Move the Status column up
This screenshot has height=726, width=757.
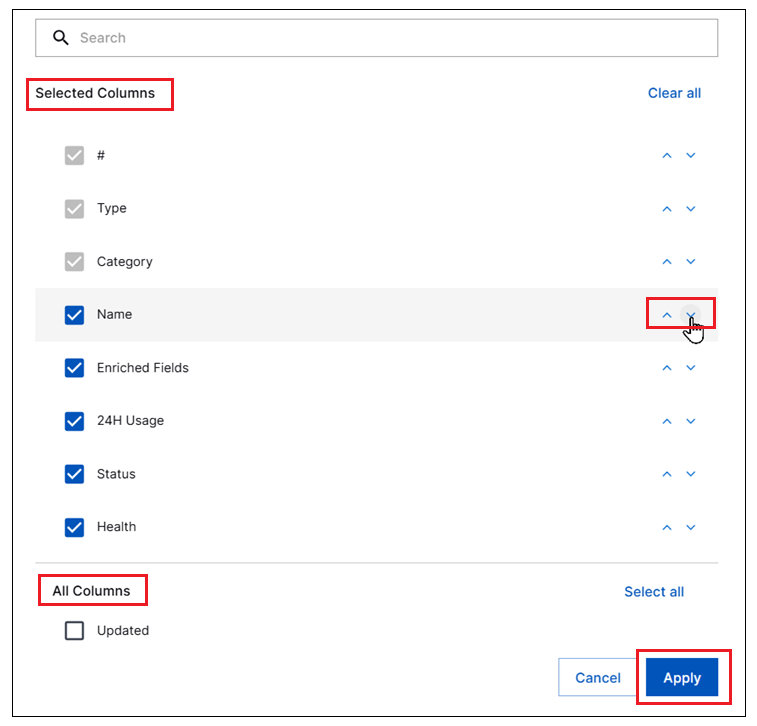click(667, 474)
